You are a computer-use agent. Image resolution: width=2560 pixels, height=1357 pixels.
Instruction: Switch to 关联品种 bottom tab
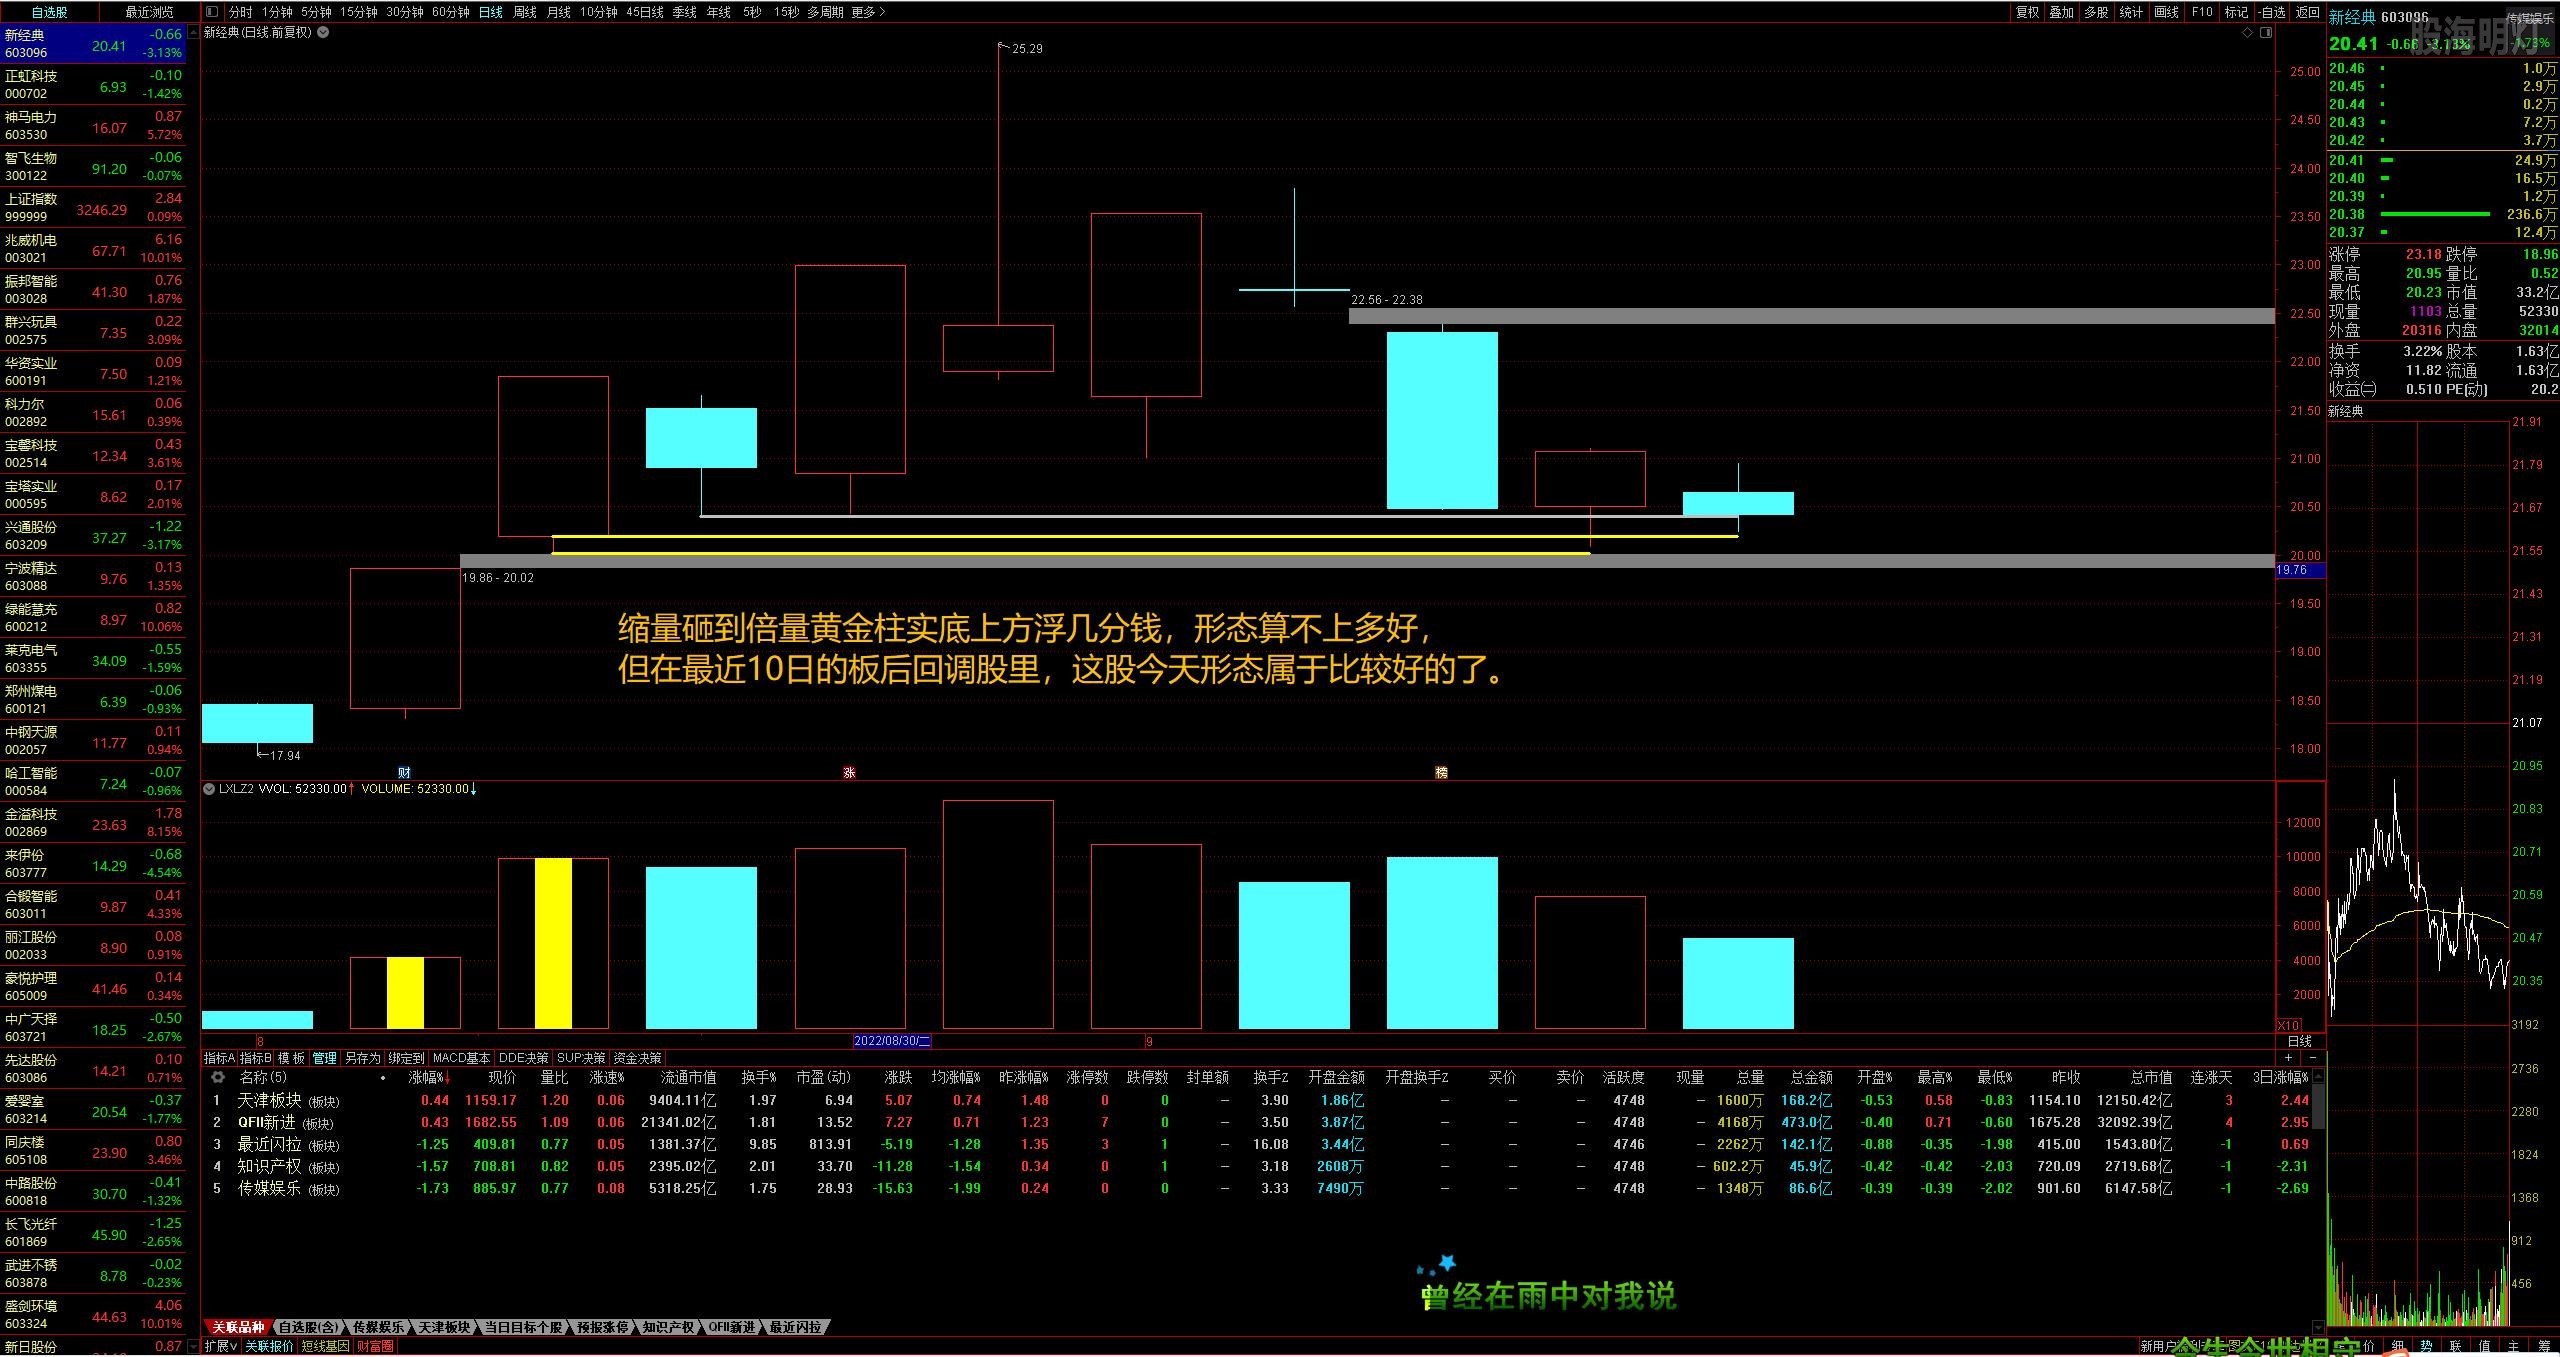click(237, 1327)
